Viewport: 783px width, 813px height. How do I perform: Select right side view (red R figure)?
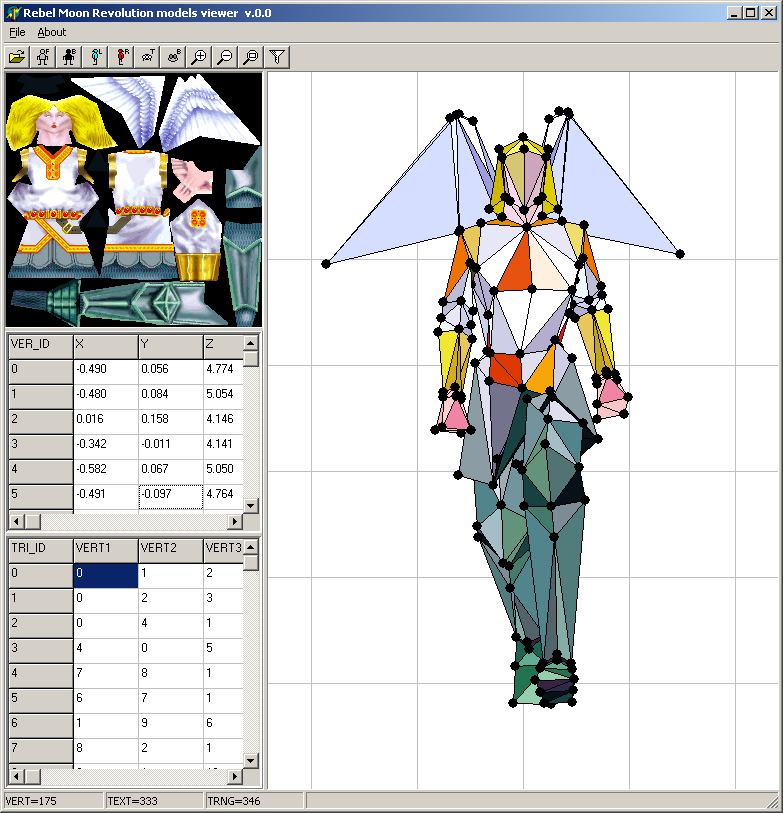(x=121, y=57)
